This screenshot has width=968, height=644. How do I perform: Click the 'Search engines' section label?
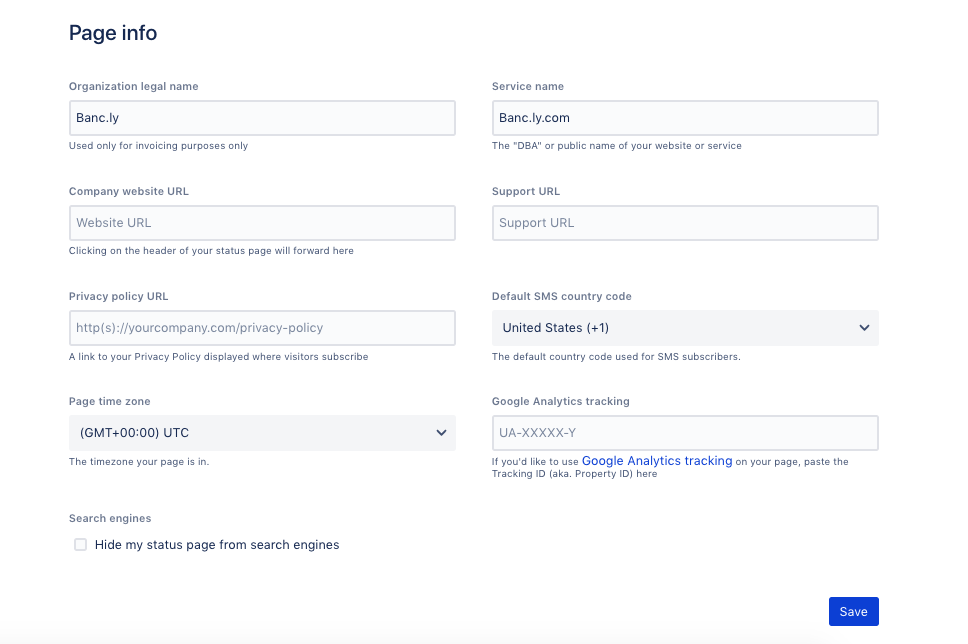click(x=110, y=519)
